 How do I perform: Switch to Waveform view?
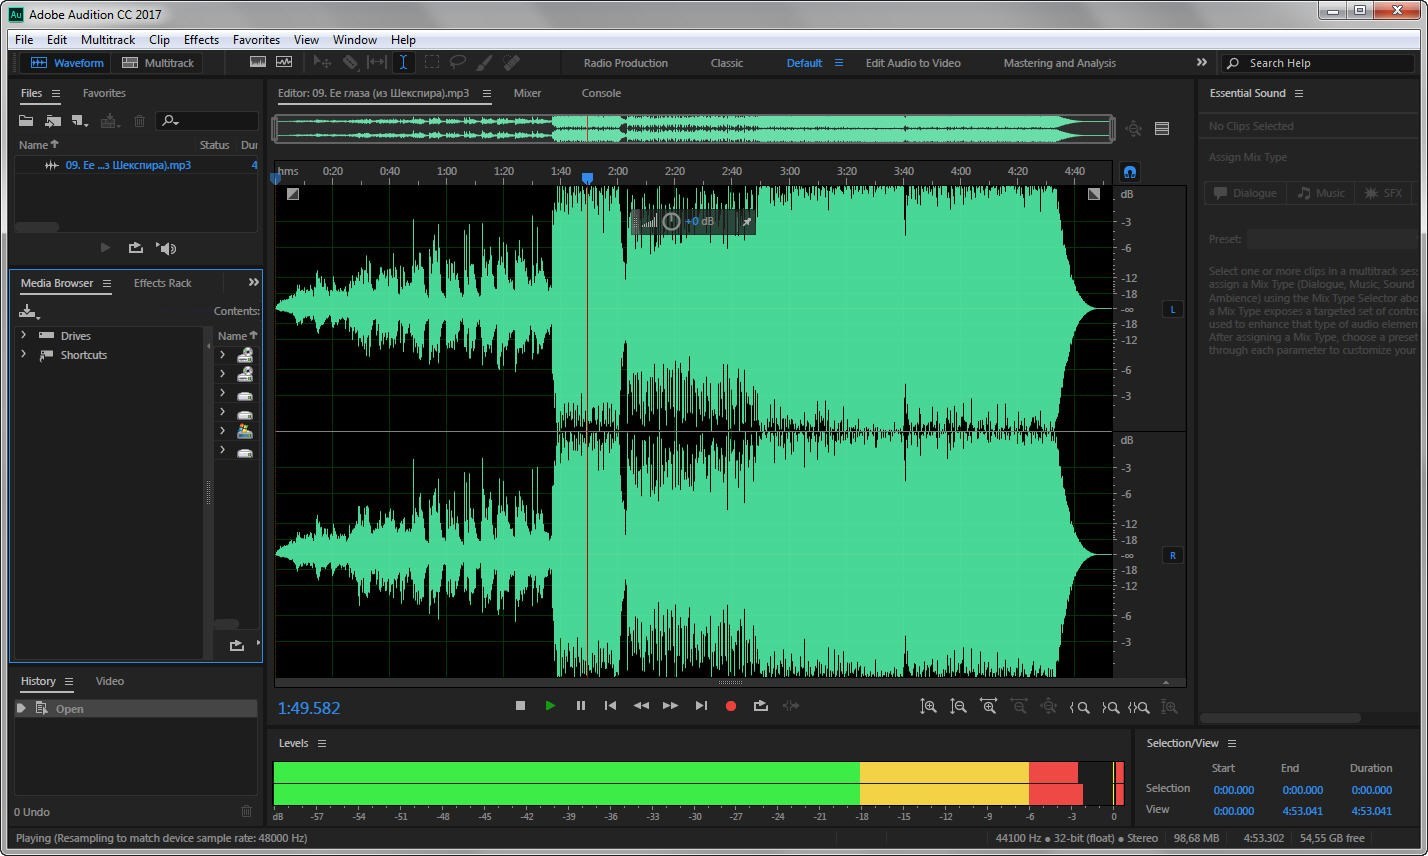(x=67, y=62)
